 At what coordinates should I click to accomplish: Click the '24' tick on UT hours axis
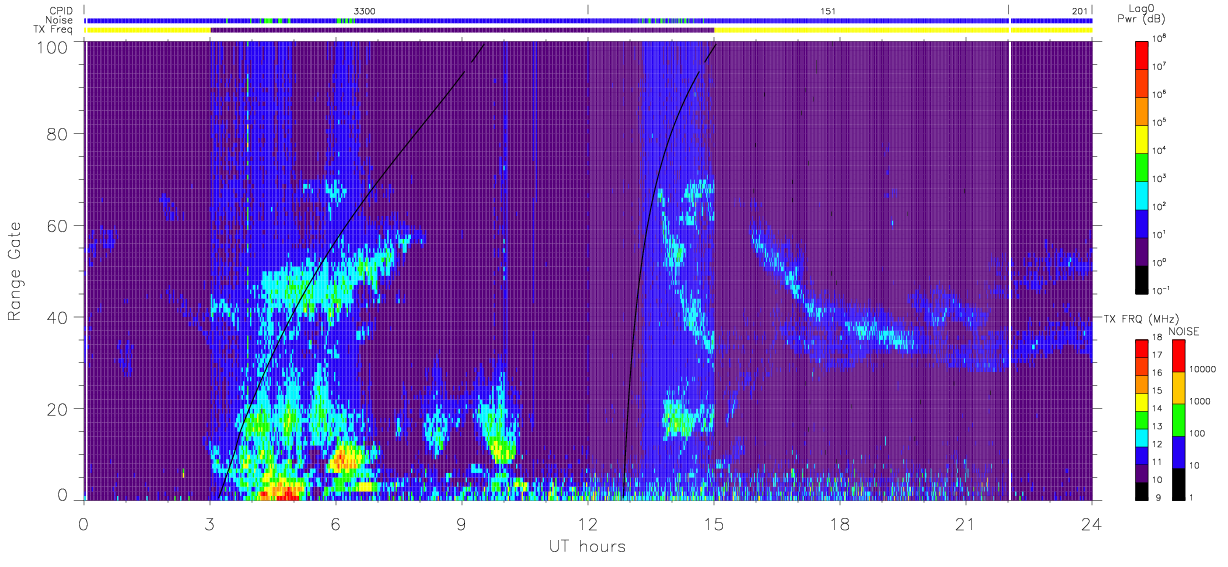1092,524
